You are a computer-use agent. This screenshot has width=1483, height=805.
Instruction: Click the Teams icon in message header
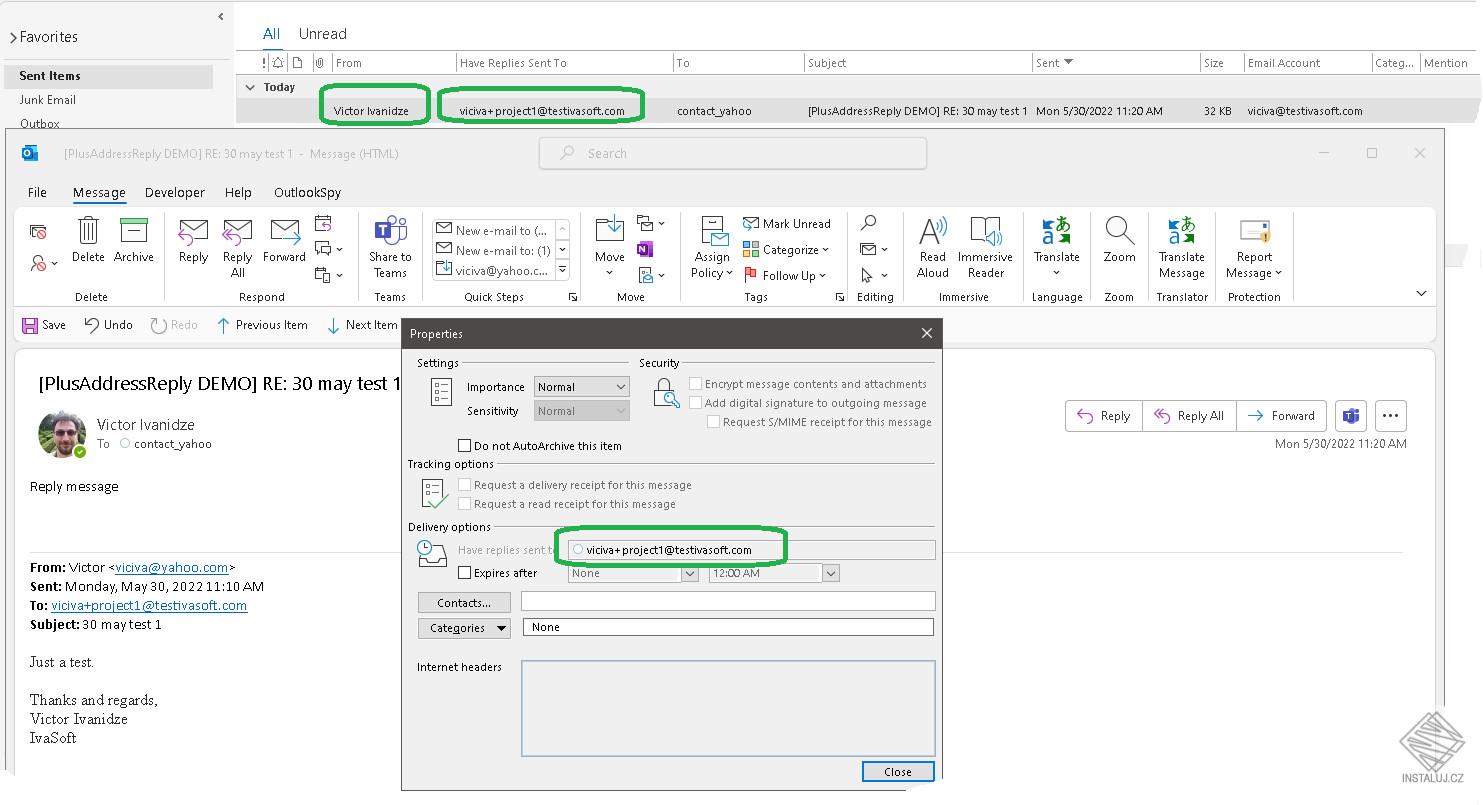point(1350,416)
